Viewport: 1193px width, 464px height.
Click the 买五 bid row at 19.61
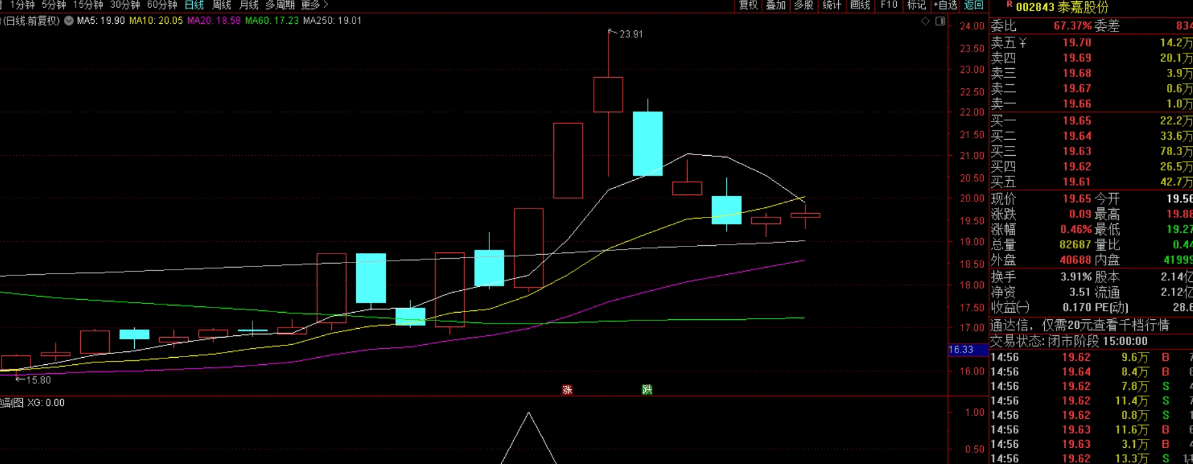1090,182
